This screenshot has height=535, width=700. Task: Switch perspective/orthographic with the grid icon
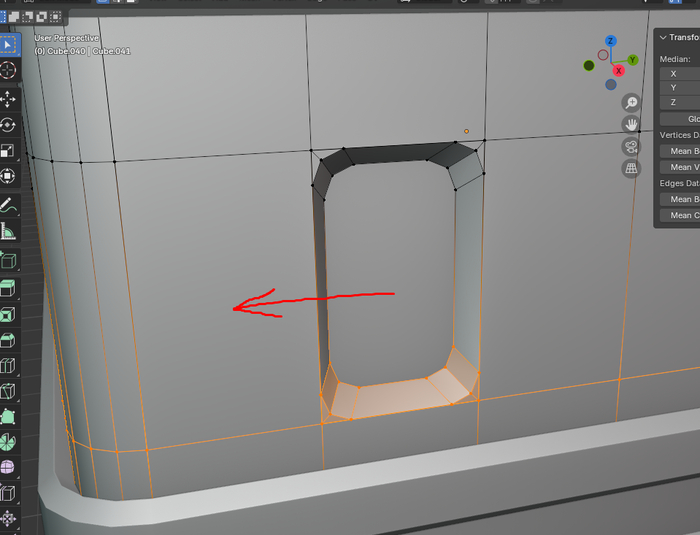631,169
